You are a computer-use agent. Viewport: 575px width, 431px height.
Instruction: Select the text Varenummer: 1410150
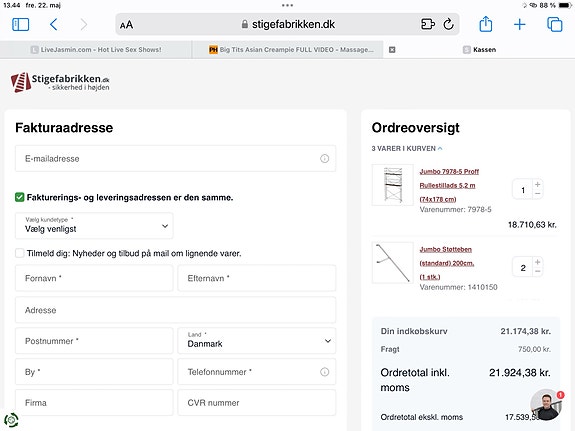[458, 287]
